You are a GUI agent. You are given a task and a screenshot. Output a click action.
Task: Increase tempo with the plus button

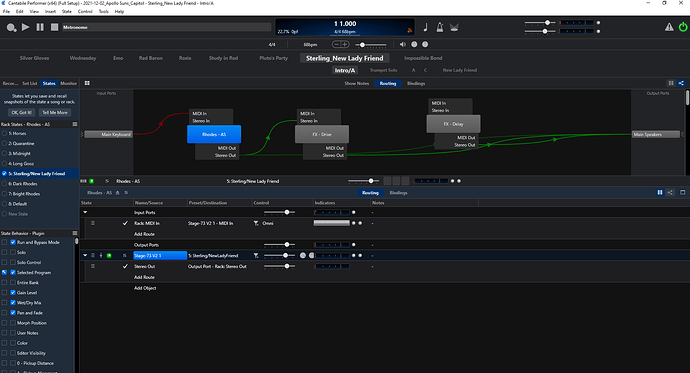(x=345, y=44)
